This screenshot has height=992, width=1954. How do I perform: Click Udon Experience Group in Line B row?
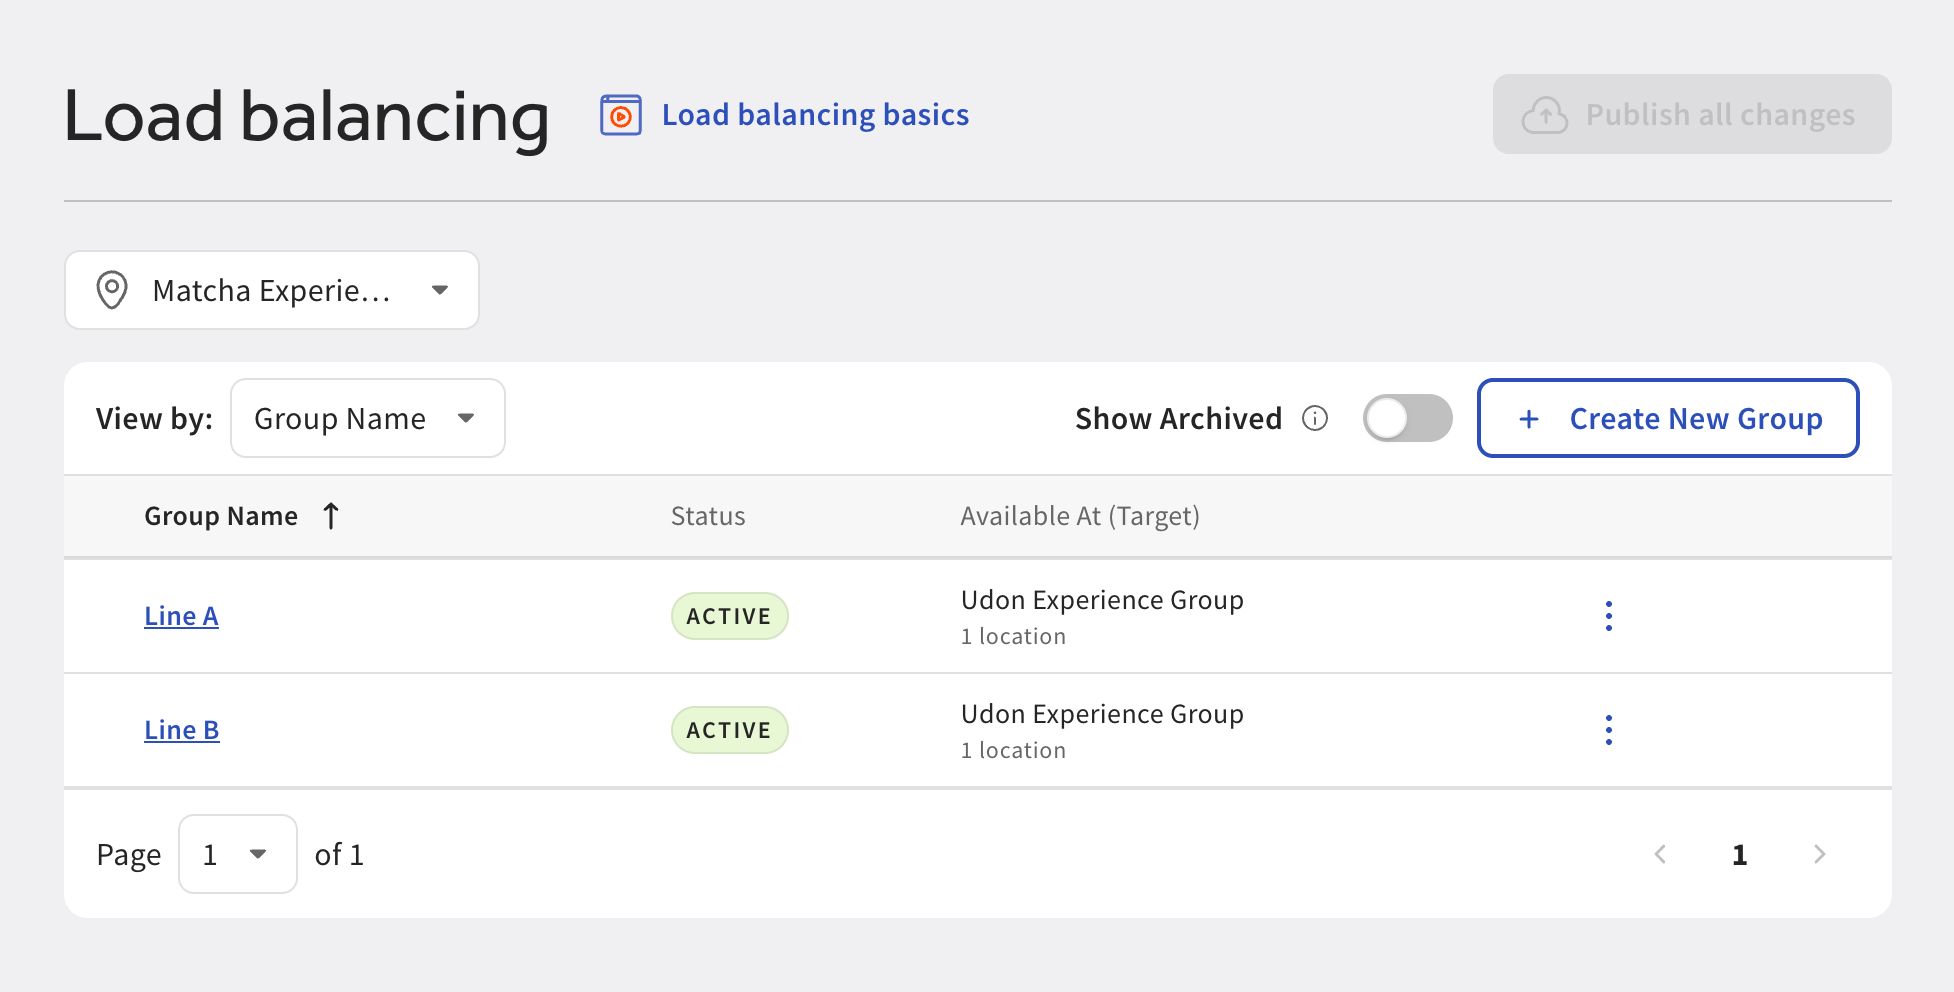coord(1102,714)
